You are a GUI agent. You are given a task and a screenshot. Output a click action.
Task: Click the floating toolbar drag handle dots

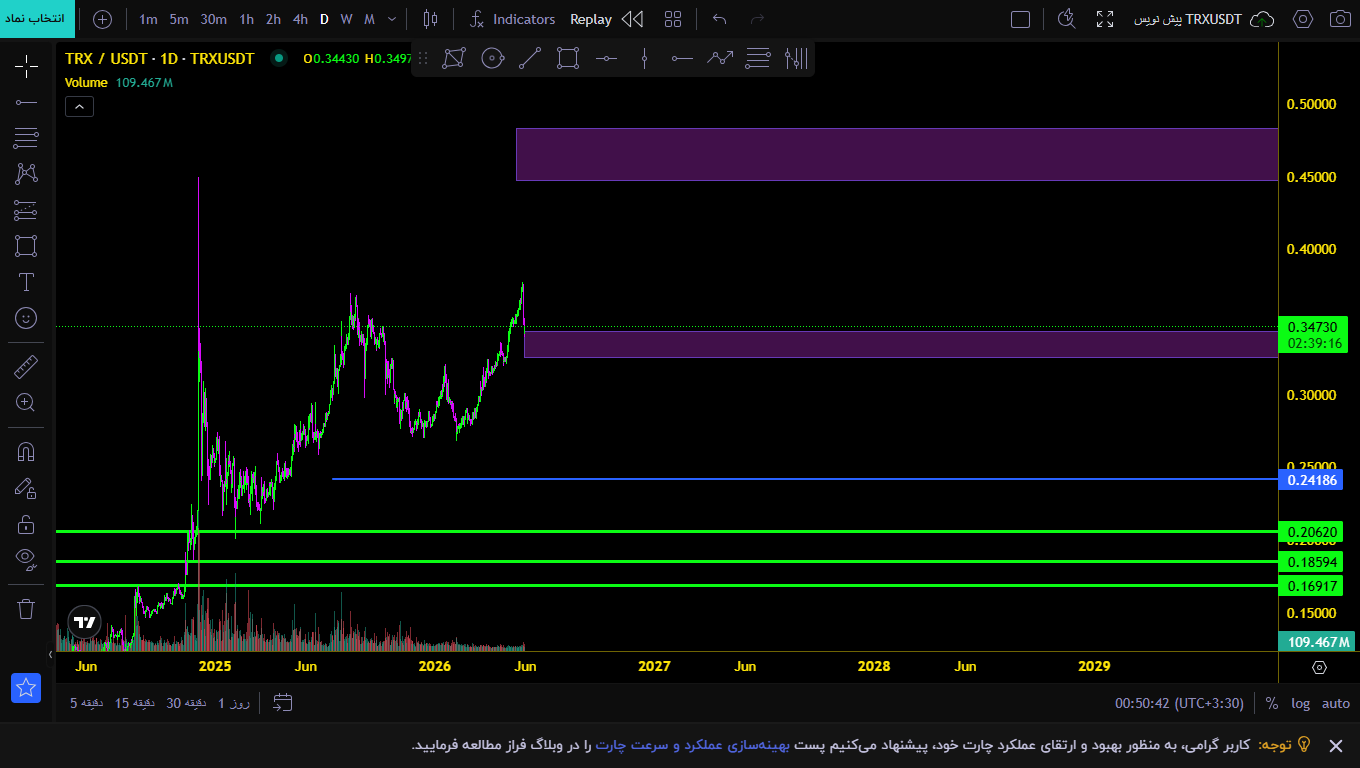(423, 59)
